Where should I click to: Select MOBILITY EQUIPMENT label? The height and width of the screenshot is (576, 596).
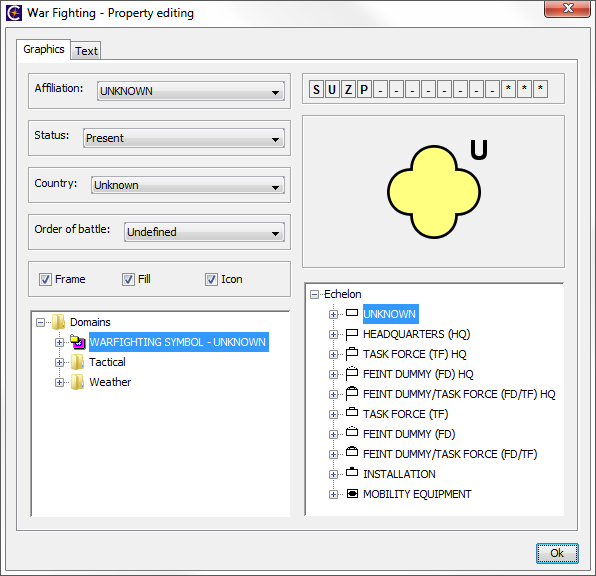(x=417, y=494)
